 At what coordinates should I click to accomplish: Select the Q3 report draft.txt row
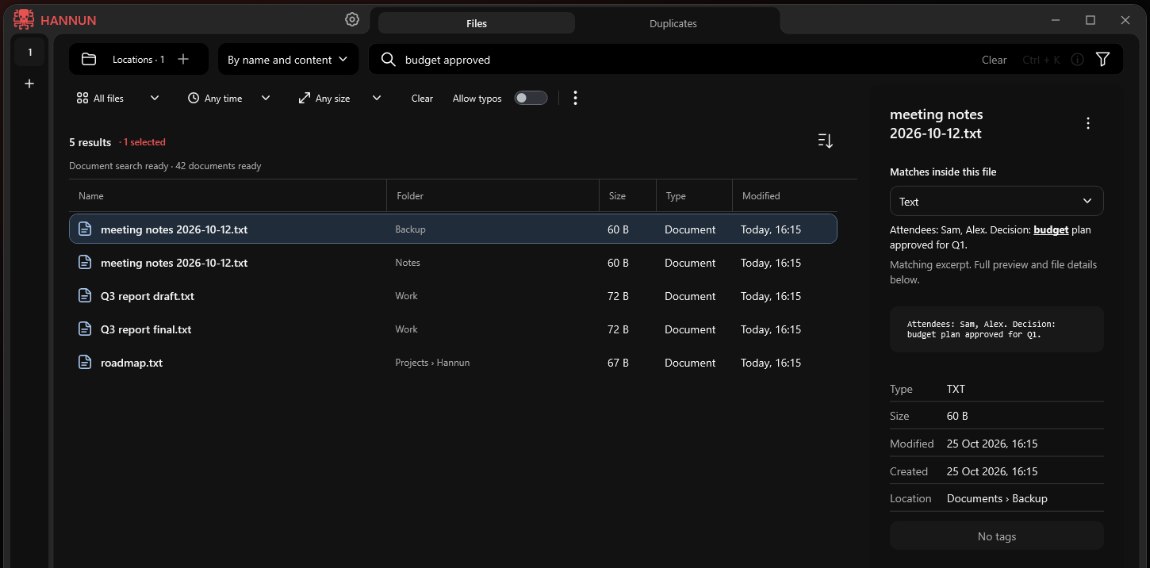[x=453, y=296]
